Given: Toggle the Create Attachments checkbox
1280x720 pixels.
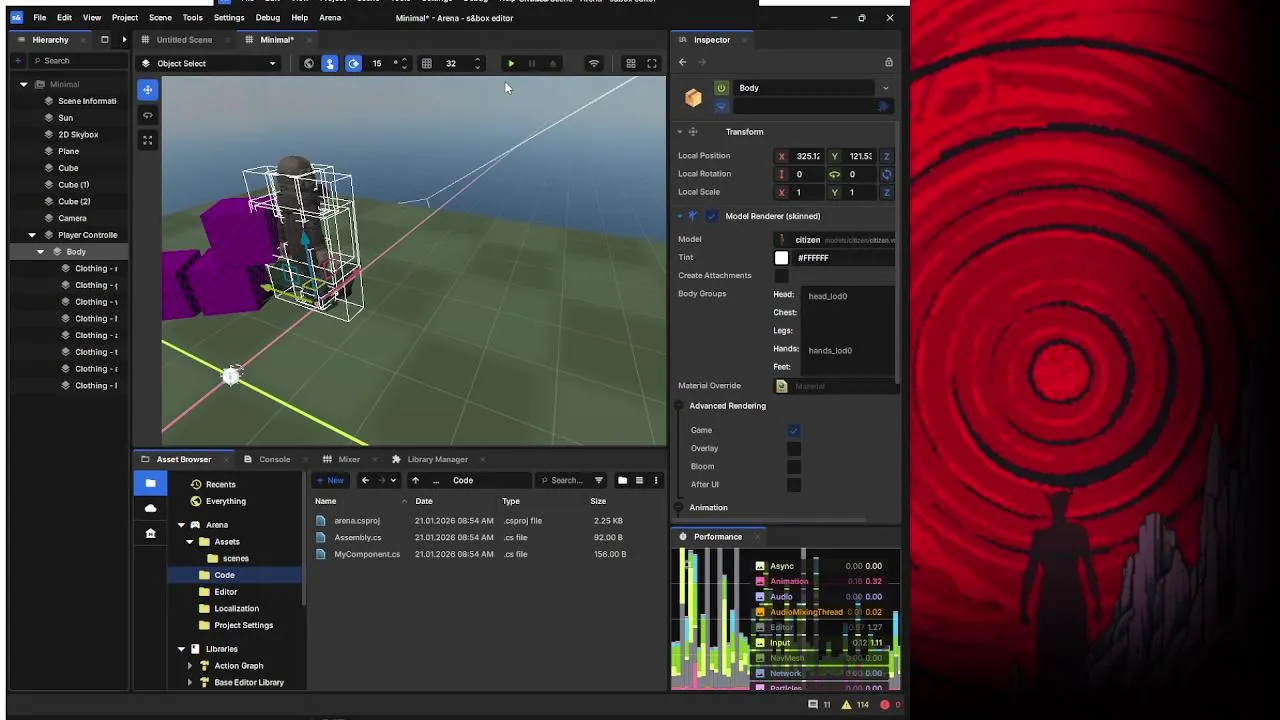Looking at the screenshot, I should (x=782, y=276).
